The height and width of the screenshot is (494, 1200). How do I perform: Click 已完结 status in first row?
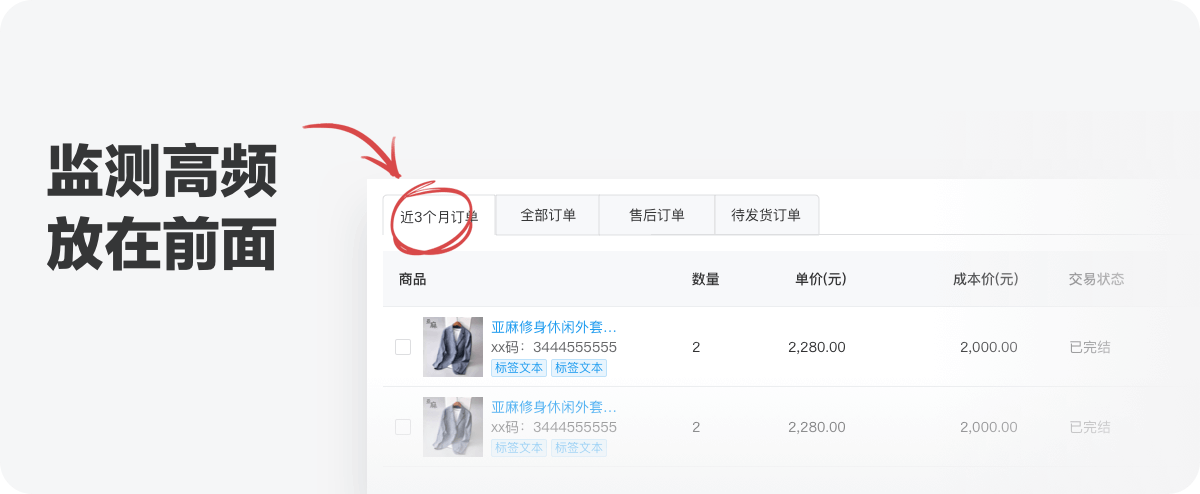pyautogui.click(x=1090, y=347)
